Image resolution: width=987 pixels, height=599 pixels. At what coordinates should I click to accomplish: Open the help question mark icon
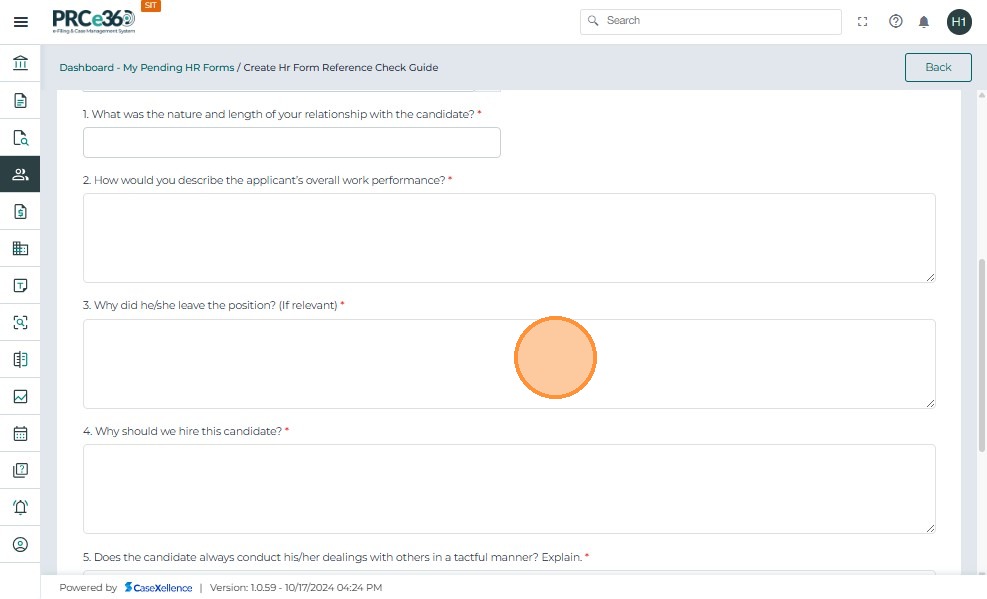896,22
